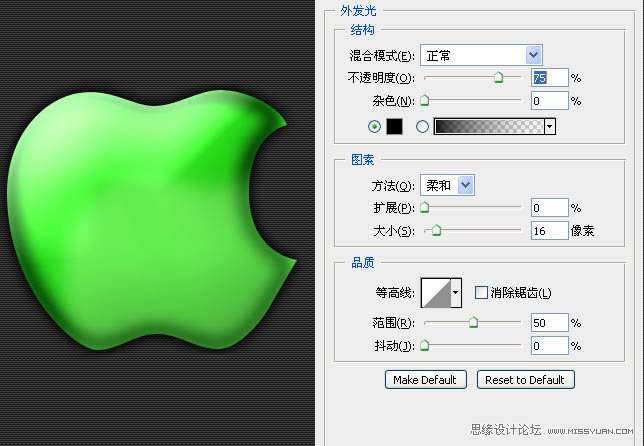
Task: Click the 杂色 noise slider handle
Action: (x=425, y=100)
